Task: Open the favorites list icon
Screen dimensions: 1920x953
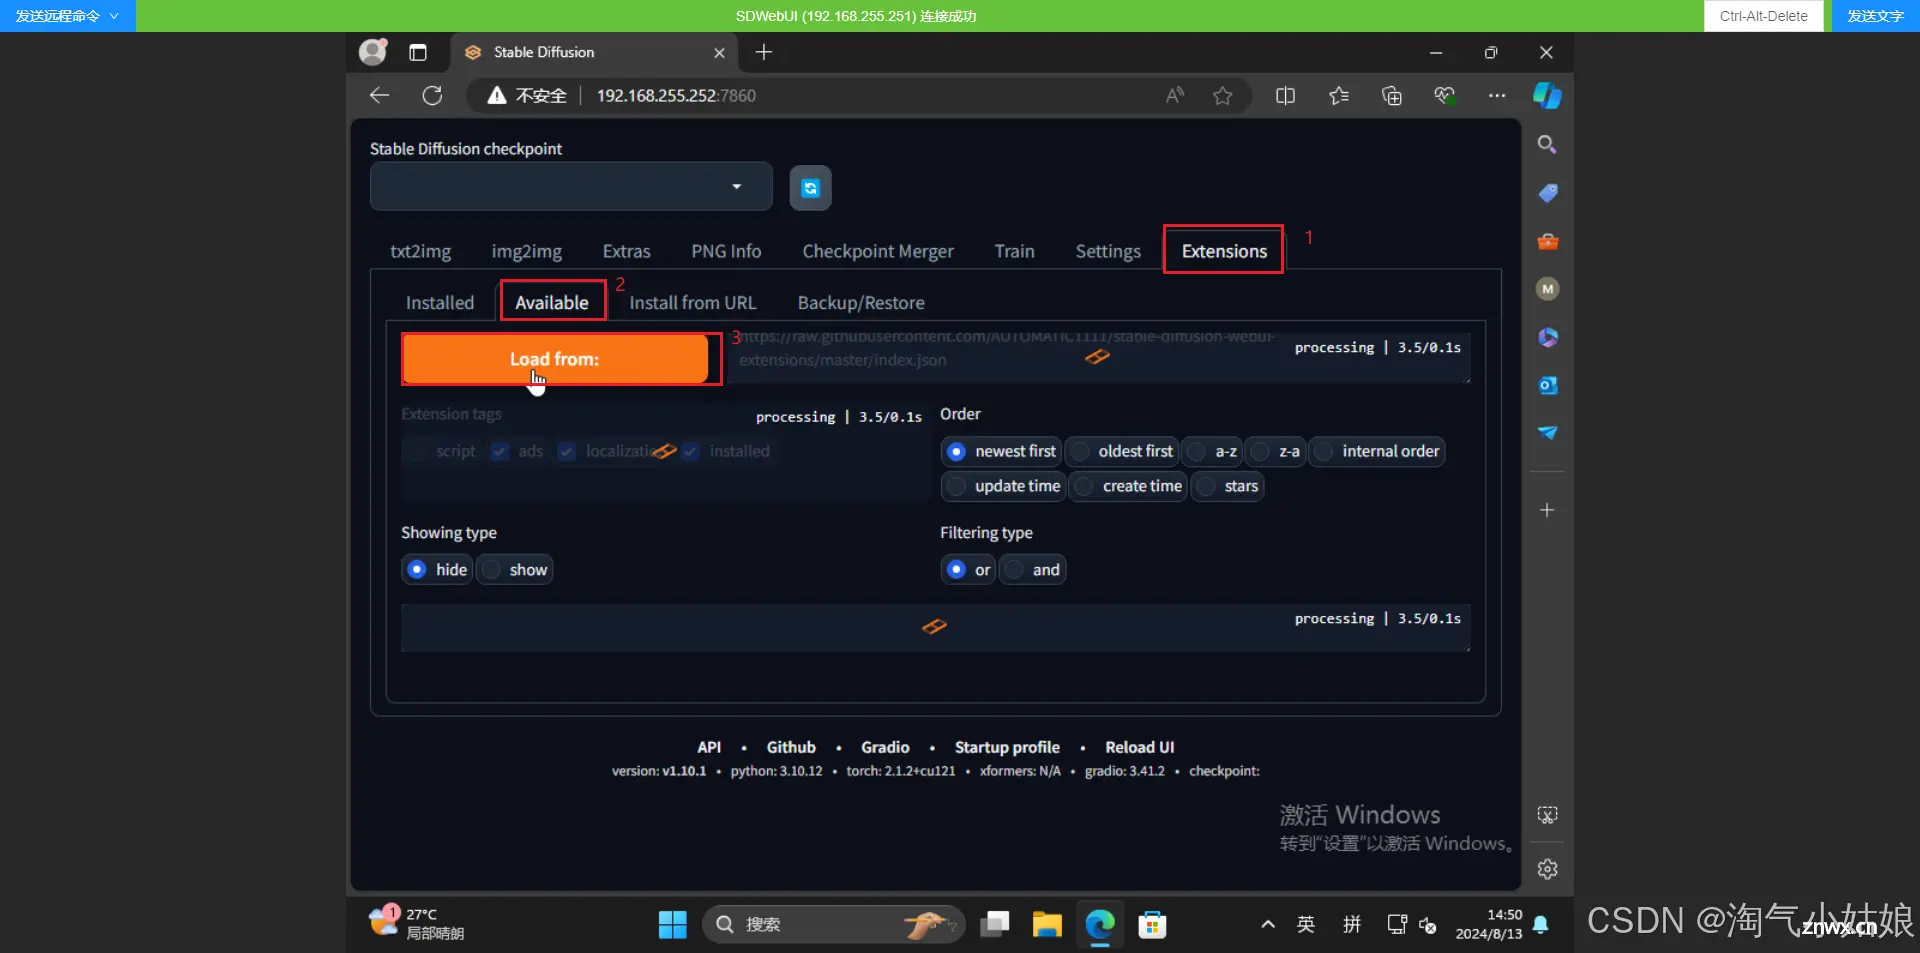Action: tap(1339, 95)
